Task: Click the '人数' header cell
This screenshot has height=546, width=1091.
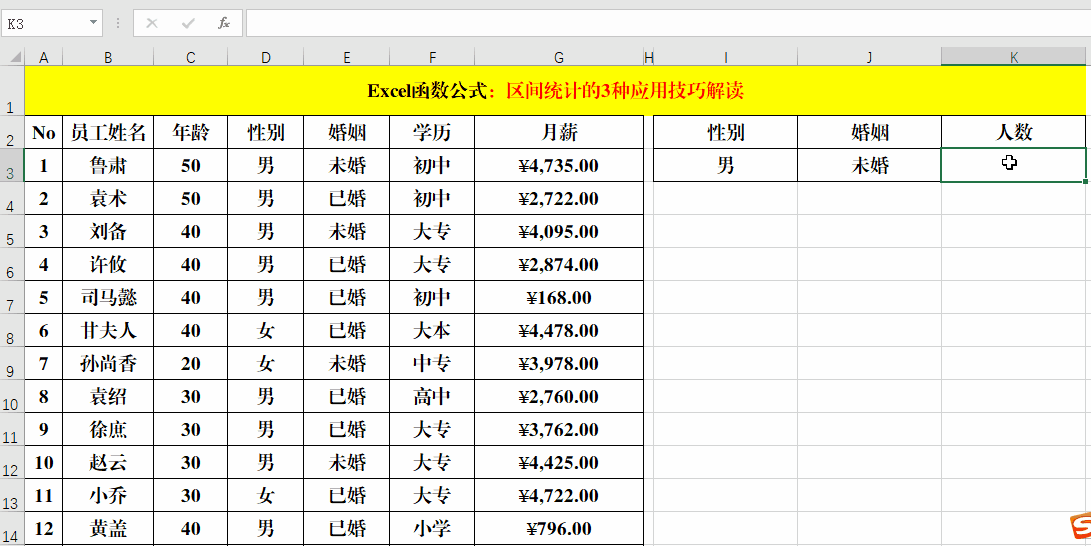Action: (1014, 132)
